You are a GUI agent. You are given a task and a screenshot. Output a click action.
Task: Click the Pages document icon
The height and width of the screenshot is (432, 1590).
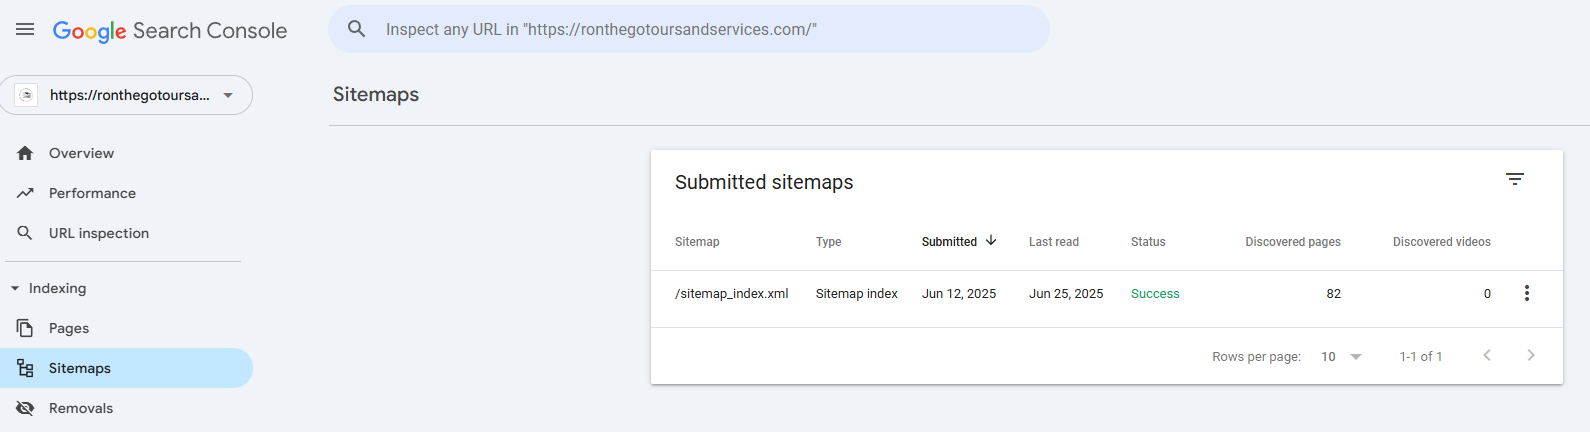pyautogui.click(x=25, y=328)
